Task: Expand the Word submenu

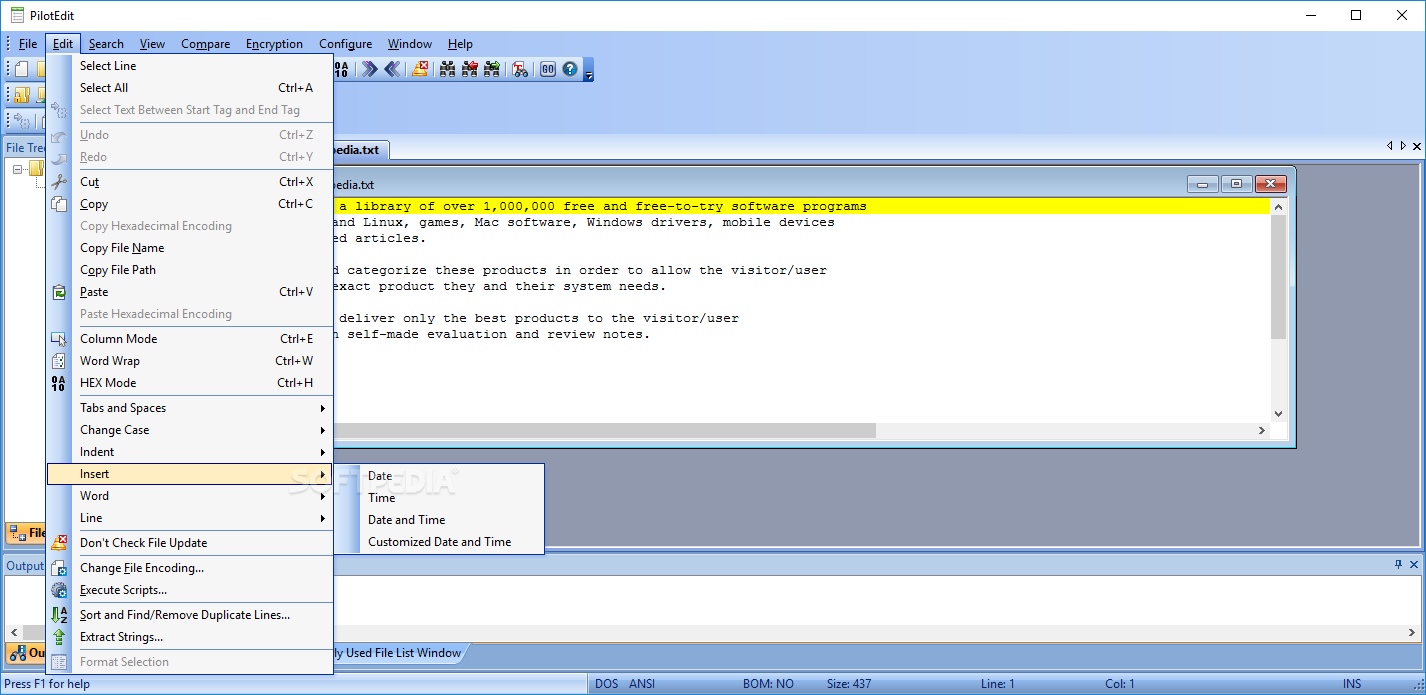Action: [x=190, y=496]
